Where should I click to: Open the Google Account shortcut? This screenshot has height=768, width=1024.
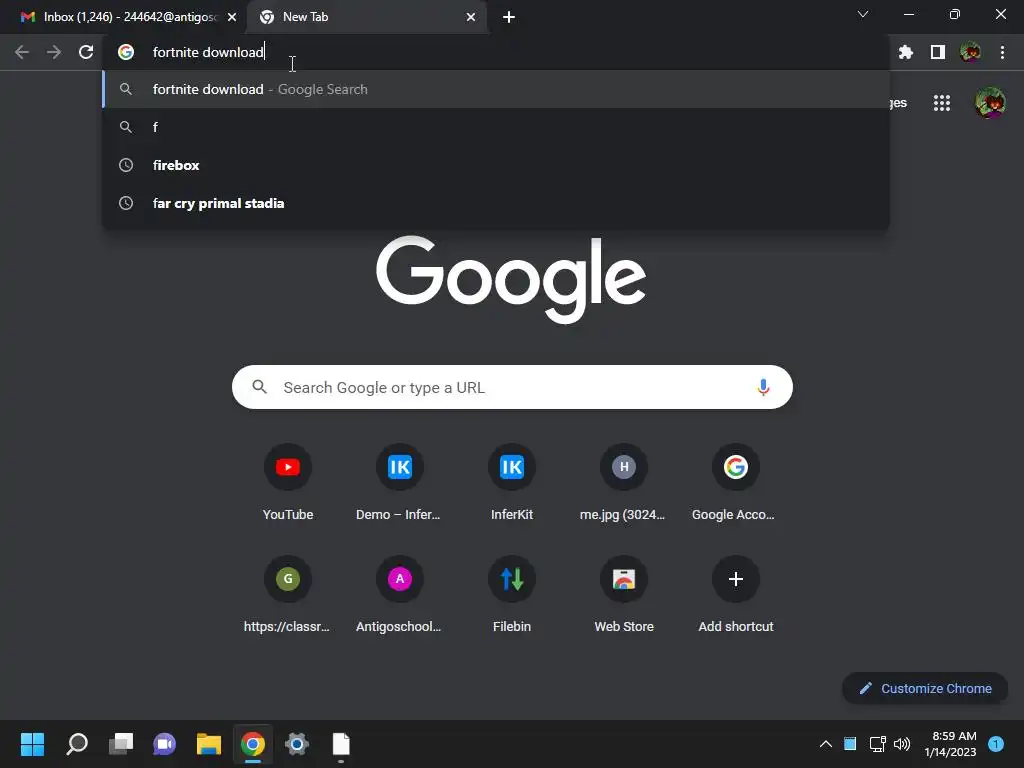click(735, 482)
